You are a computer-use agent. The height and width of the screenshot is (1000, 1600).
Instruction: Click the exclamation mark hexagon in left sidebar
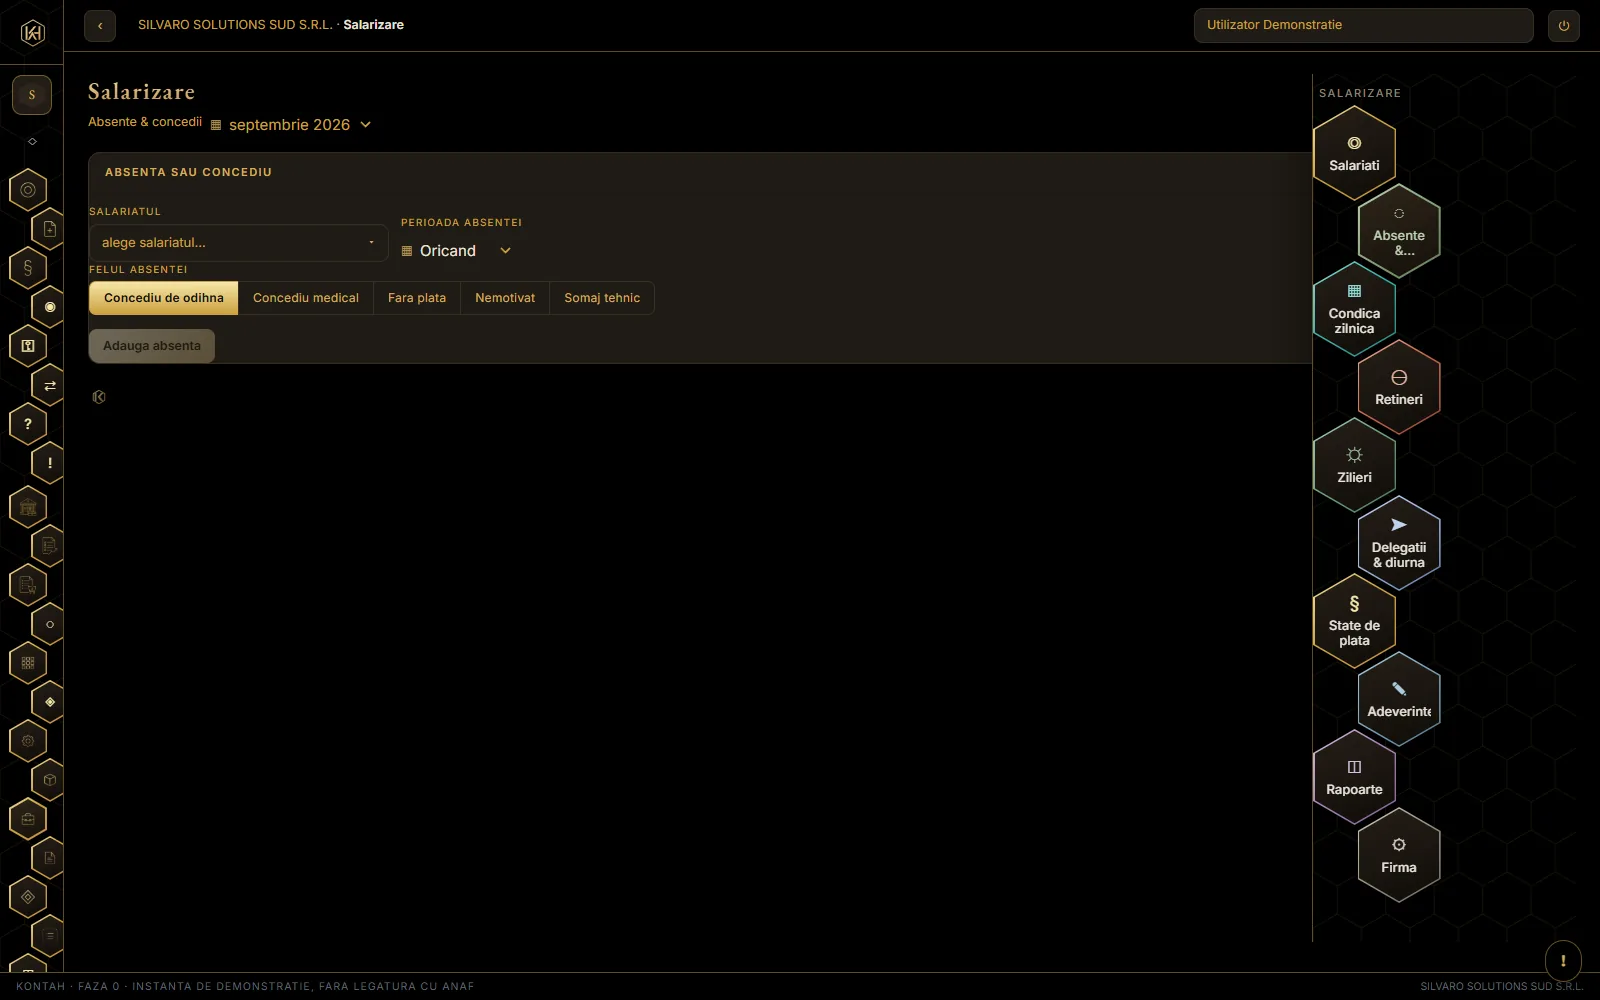[x=49, y=463]
